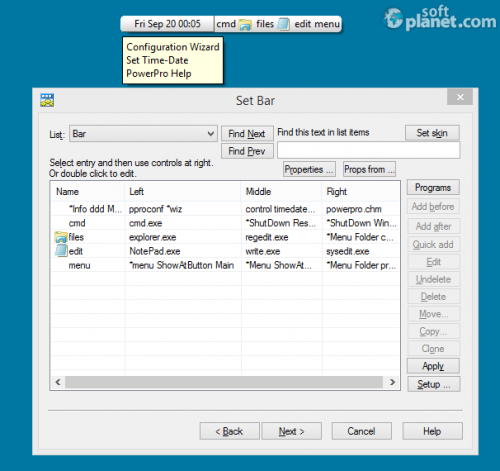Click the menu button on the bar

(x=327, y=24)
